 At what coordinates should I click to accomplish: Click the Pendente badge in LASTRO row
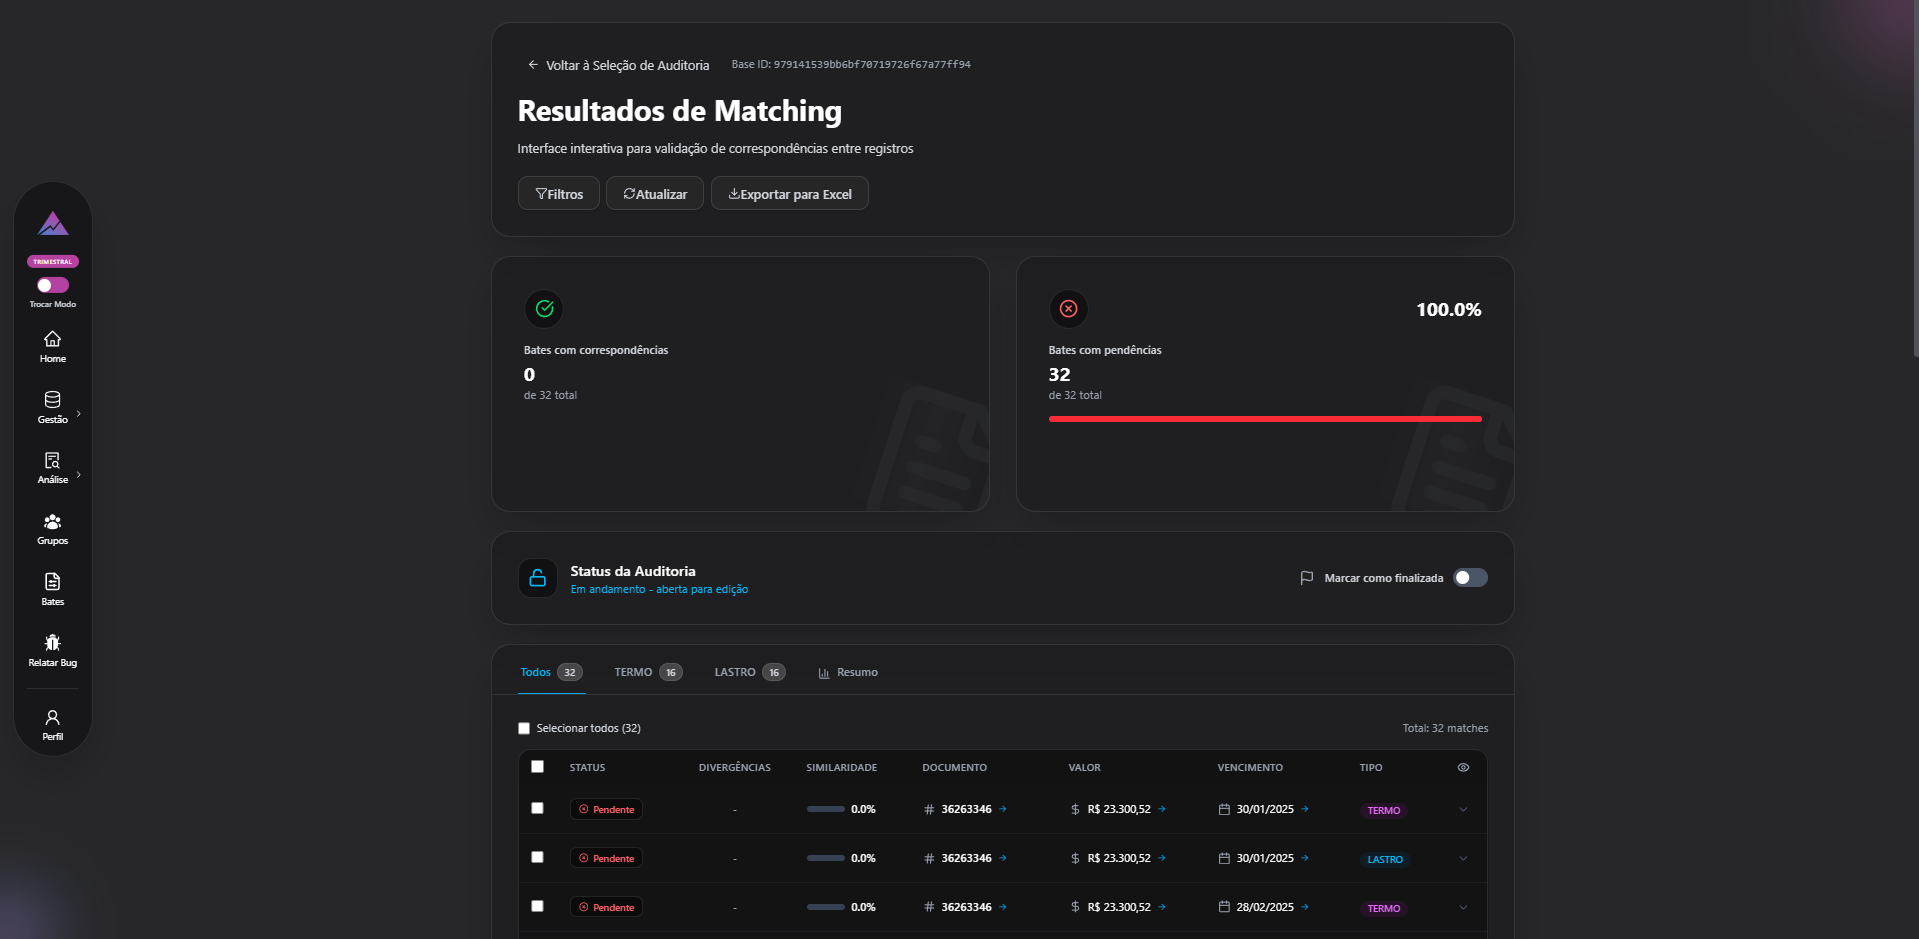[x=606, y=858]
